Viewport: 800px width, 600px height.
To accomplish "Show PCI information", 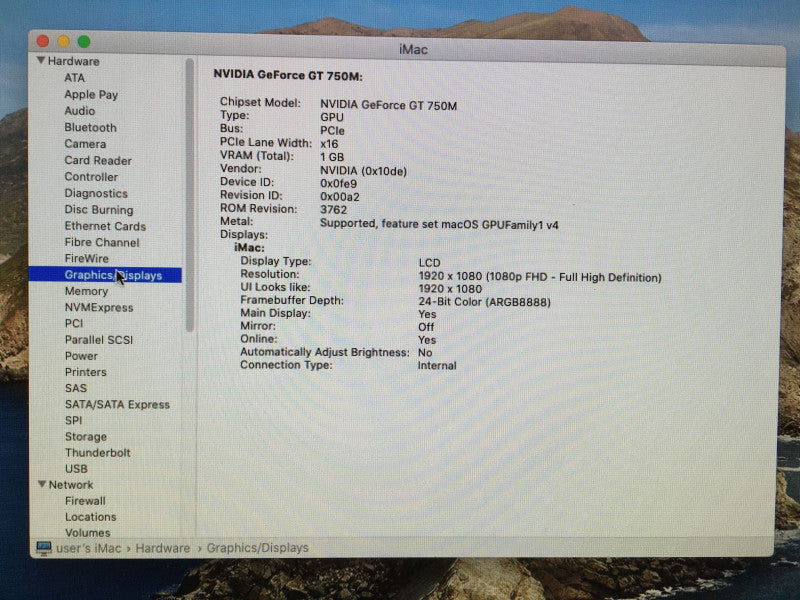I will [x=74, y=323].
